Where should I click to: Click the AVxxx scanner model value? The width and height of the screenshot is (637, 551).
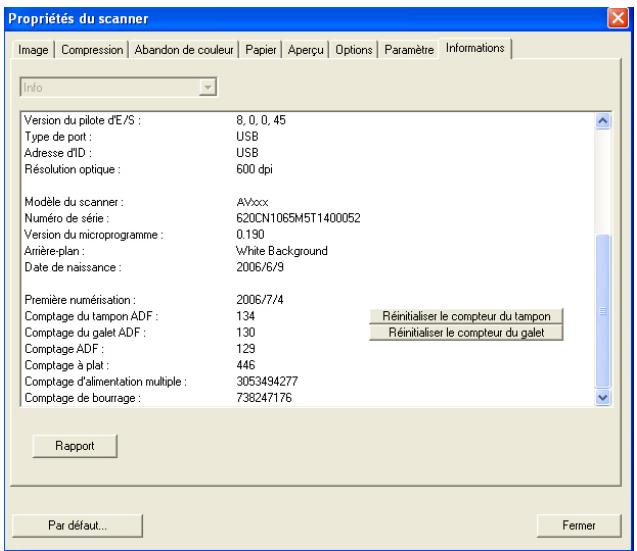(252, 202)
